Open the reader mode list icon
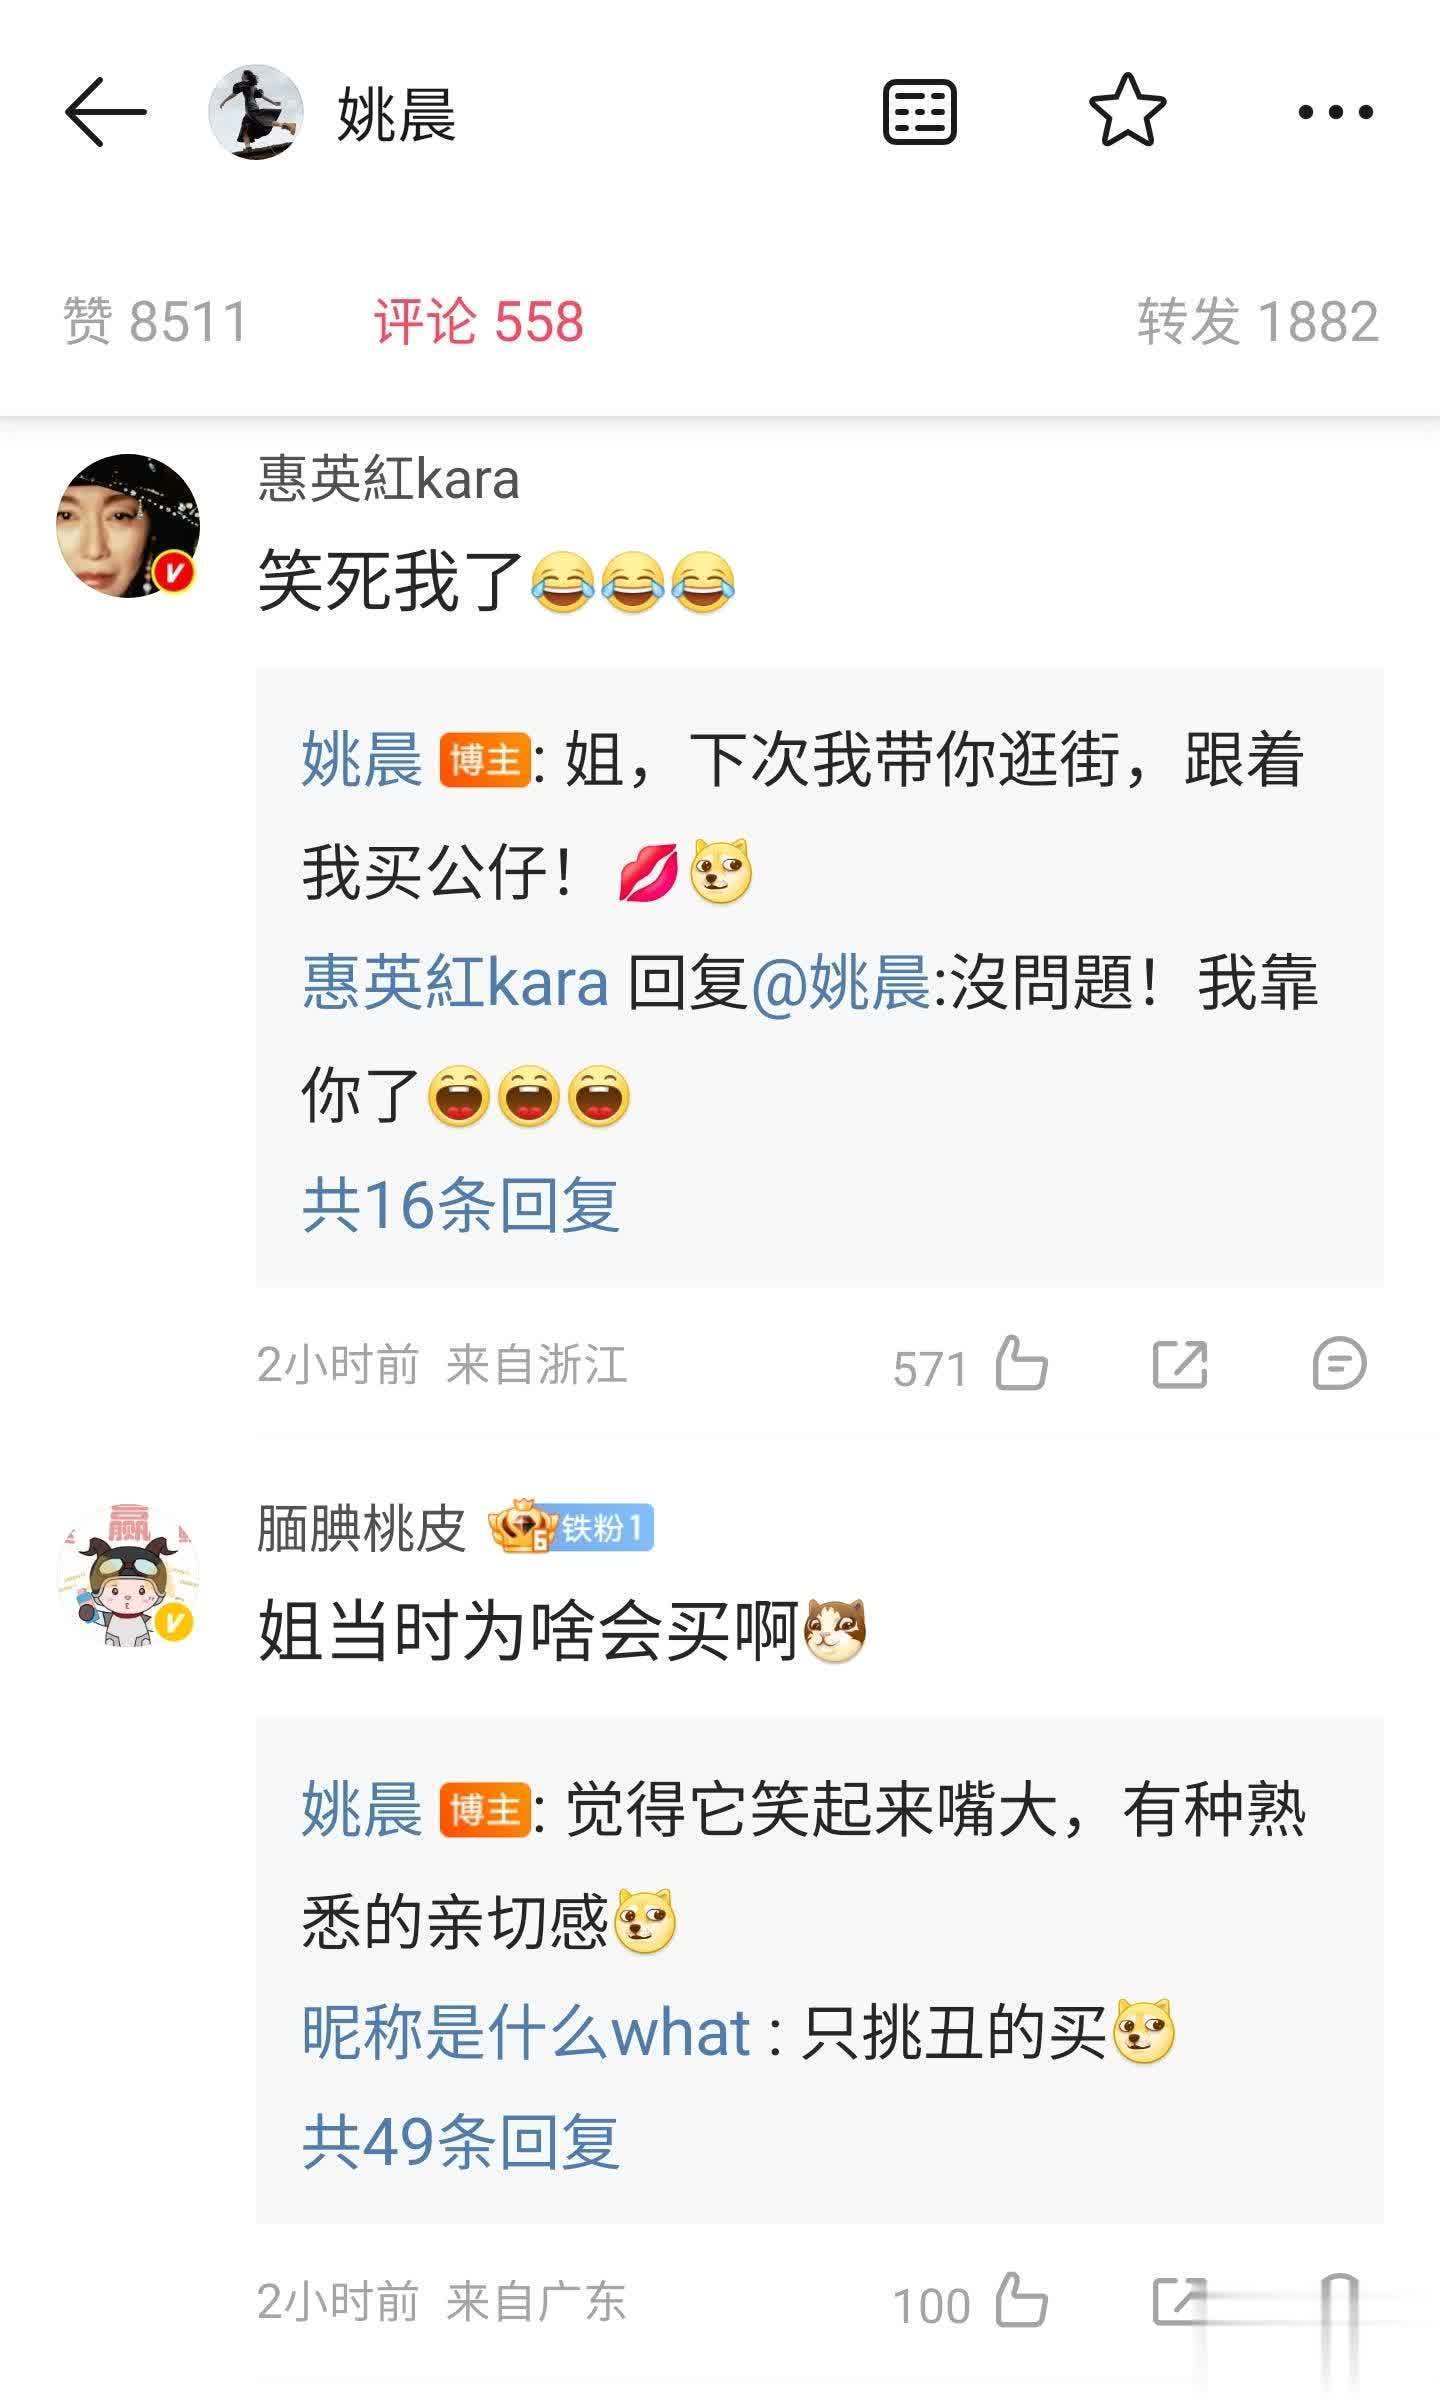The height and width of the screenshot is (2403, 1440). point(919,112)
